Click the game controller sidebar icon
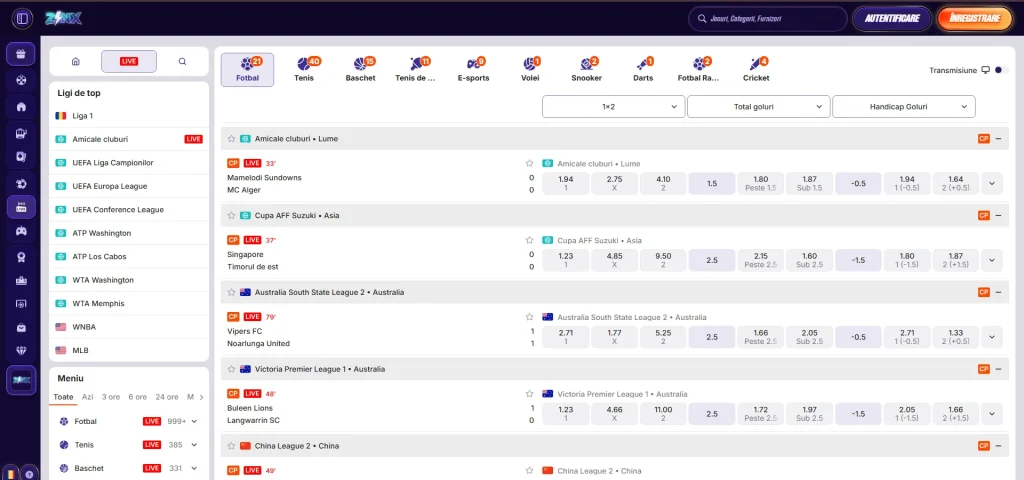 tap(21, 231)
